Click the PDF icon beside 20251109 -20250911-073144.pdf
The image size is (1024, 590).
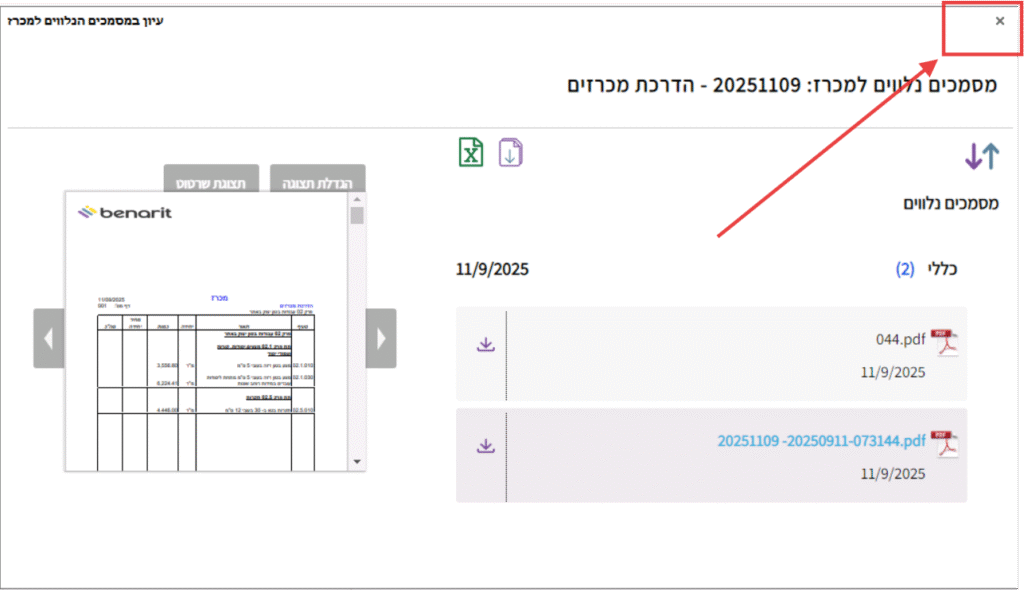click(943, 444)
